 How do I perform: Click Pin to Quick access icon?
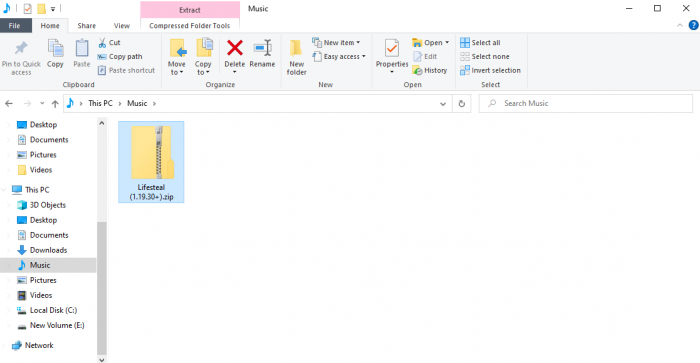click(x=21, y=48)
